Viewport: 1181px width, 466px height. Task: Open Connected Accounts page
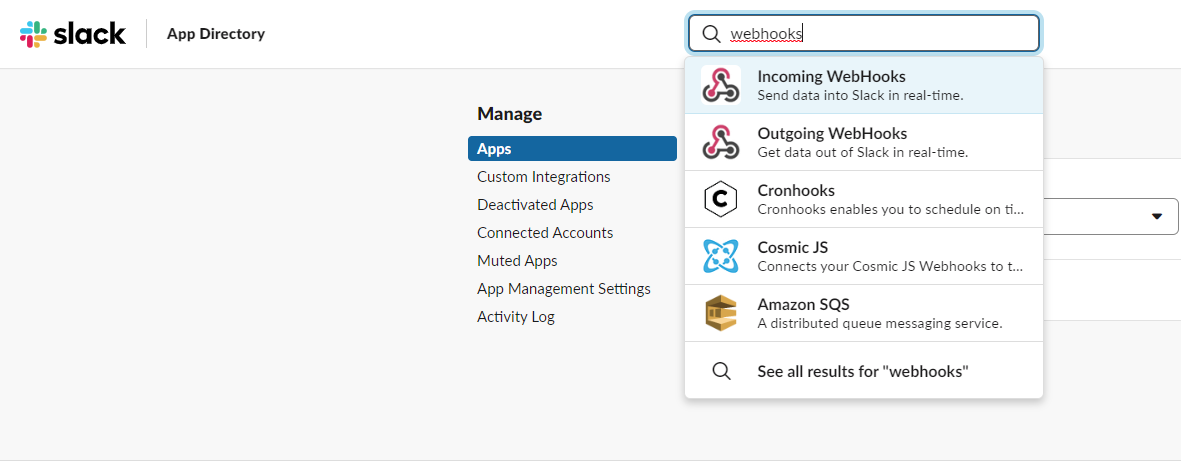545,233
